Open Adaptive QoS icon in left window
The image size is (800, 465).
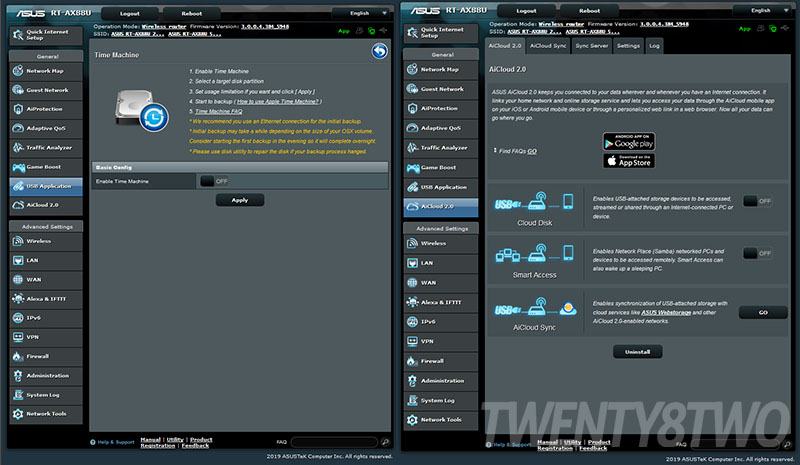pos(18,128)
